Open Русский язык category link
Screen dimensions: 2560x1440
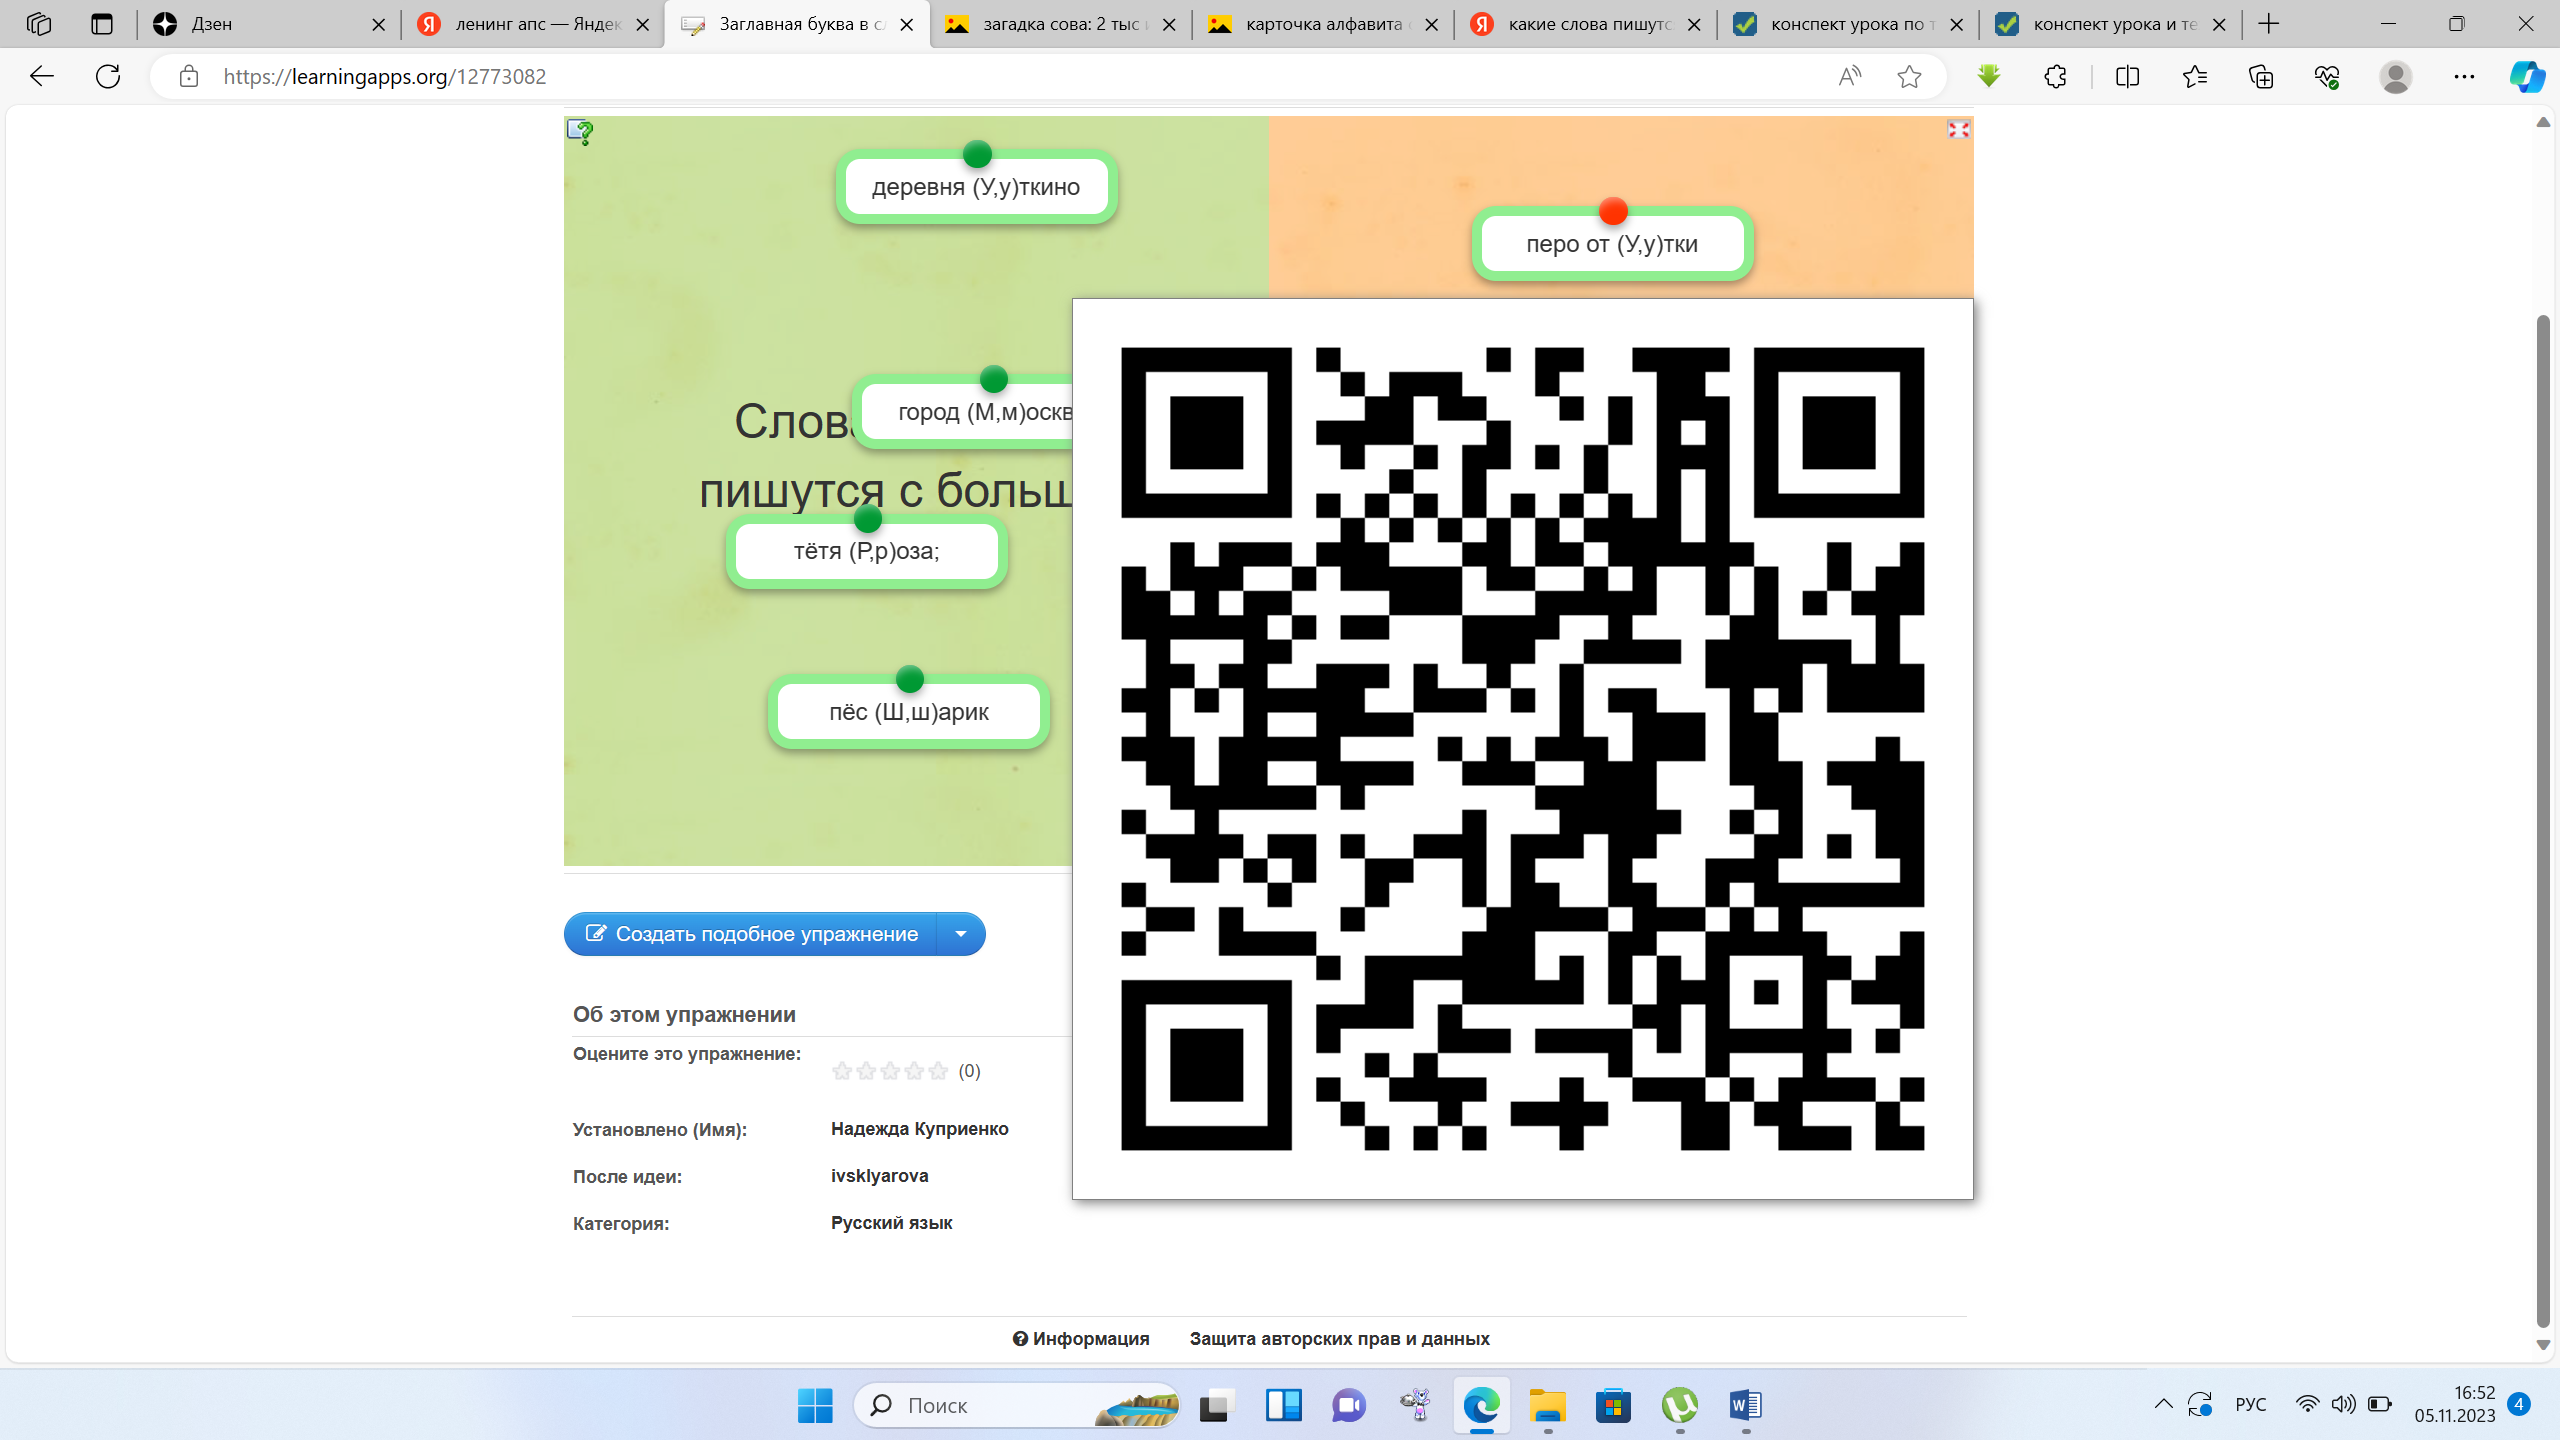coord(891,1222)
